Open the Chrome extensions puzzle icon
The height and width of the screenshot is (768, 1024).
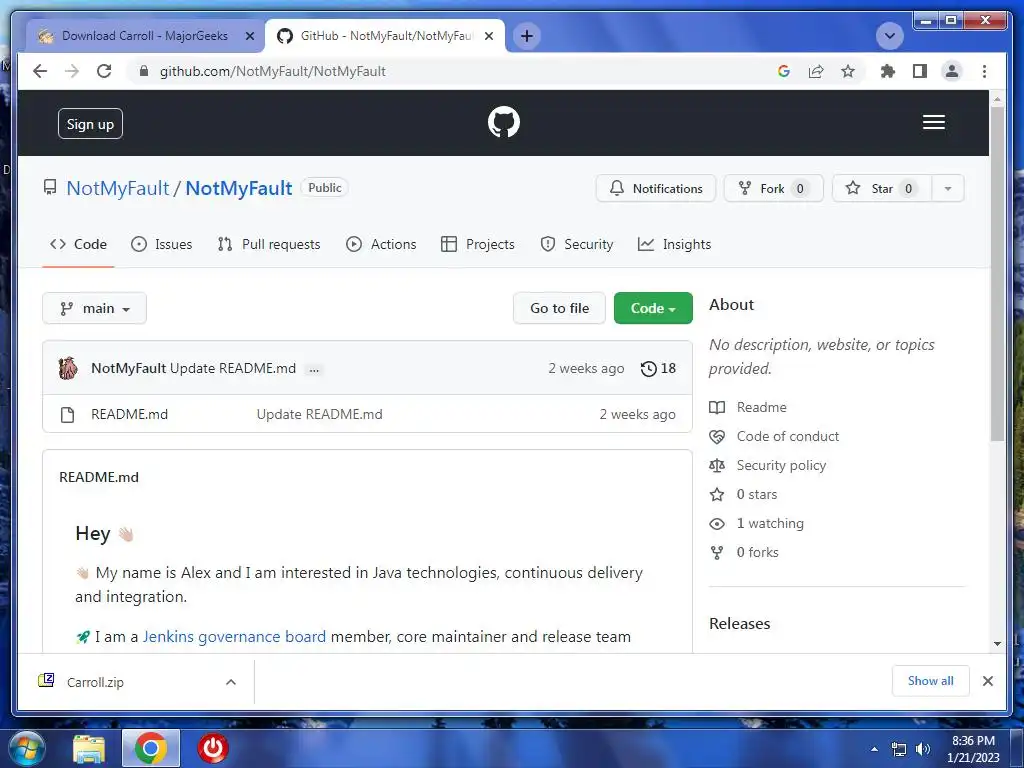[x=888, y=71]
